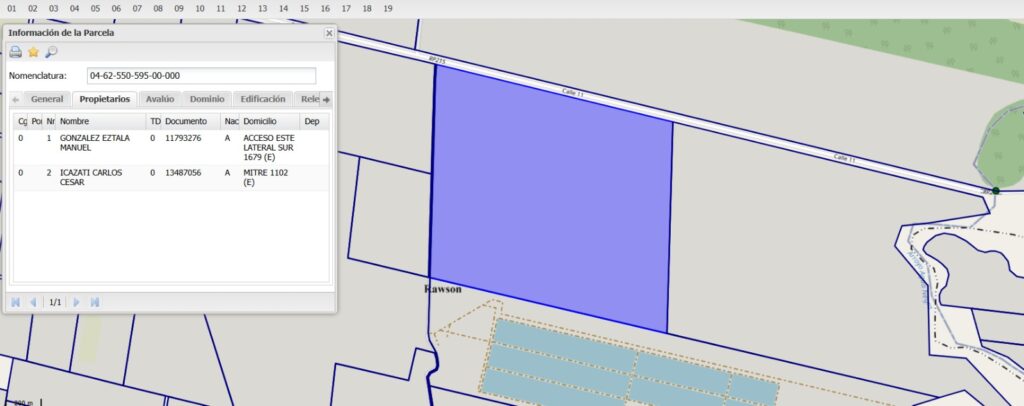Click department number 12 in top bar

tap(242, 8)
